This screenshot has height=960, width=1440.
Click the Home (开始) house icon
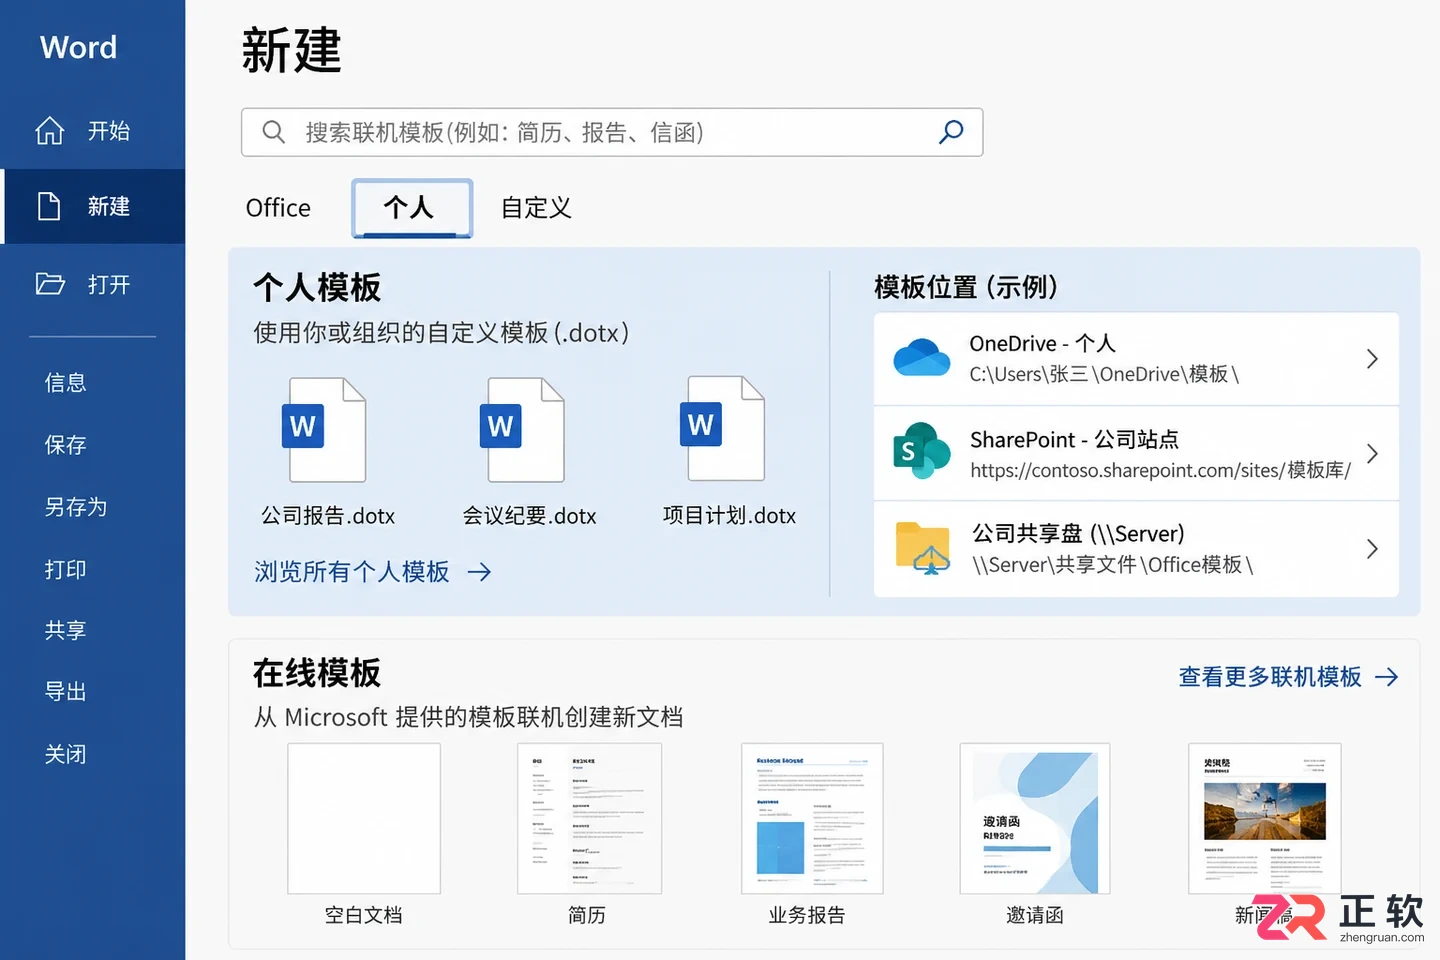pyautogui.click(x=49, y=130)
